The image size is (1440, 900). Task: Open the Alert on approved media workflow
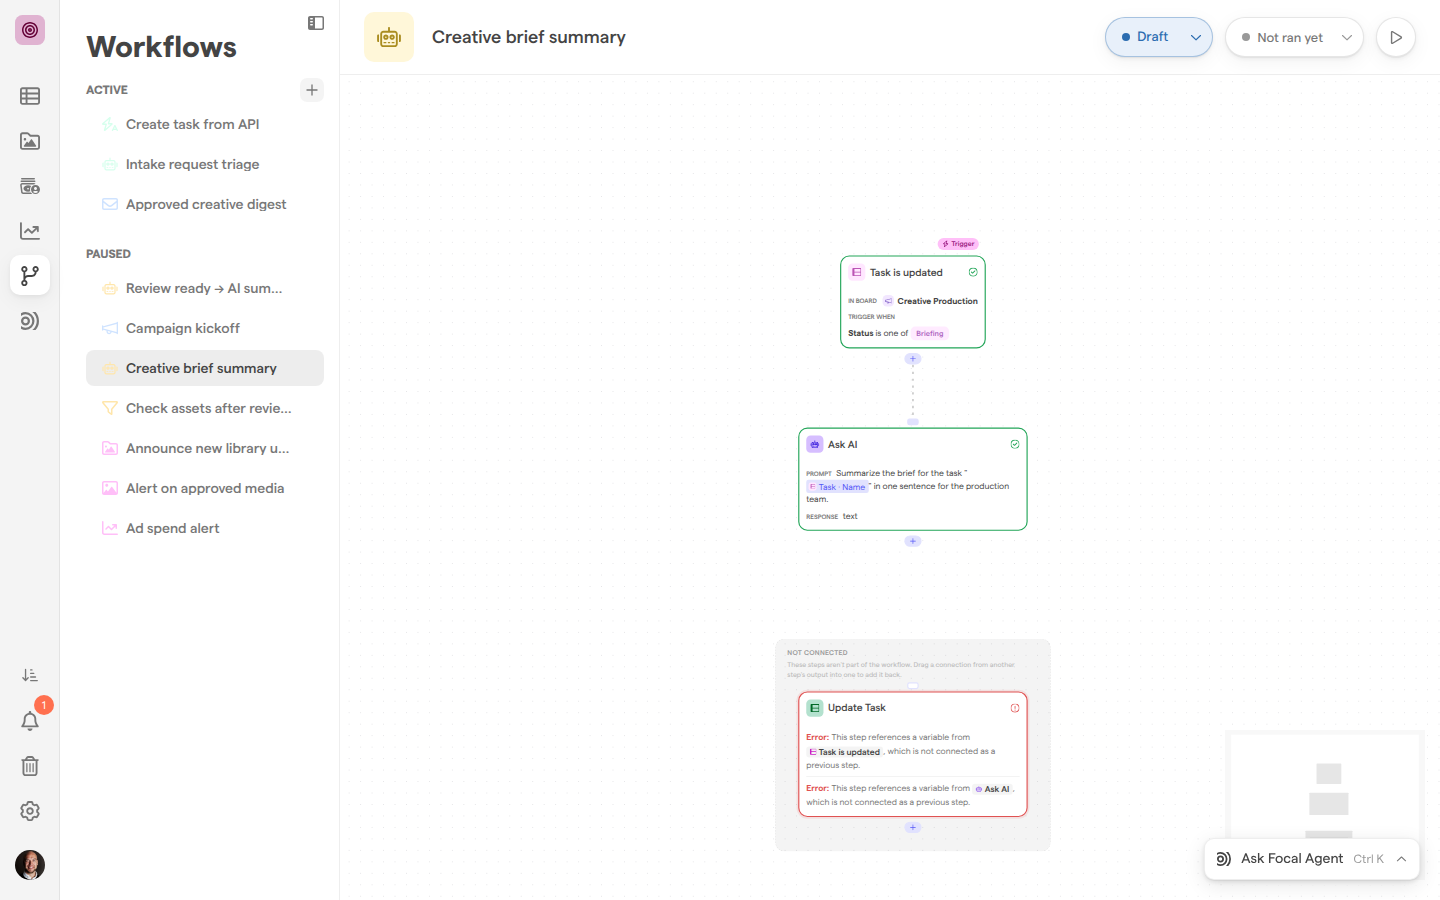click(205, 488)
